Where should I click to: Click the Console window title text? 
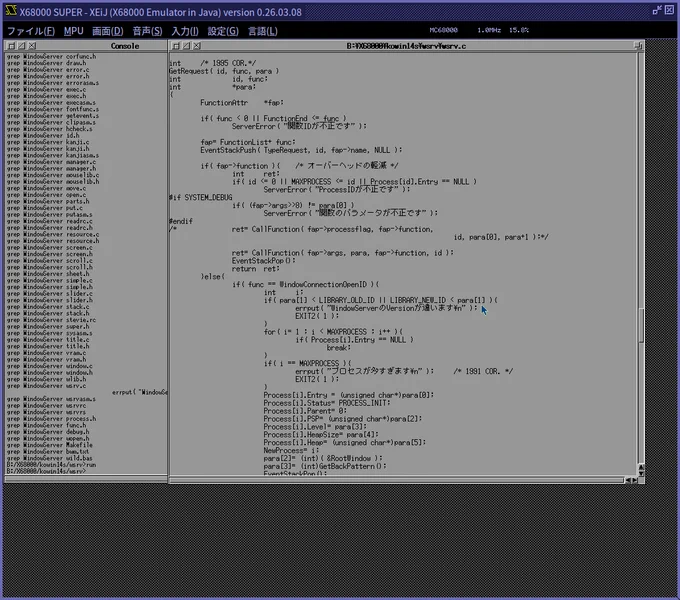pos(125,46)
